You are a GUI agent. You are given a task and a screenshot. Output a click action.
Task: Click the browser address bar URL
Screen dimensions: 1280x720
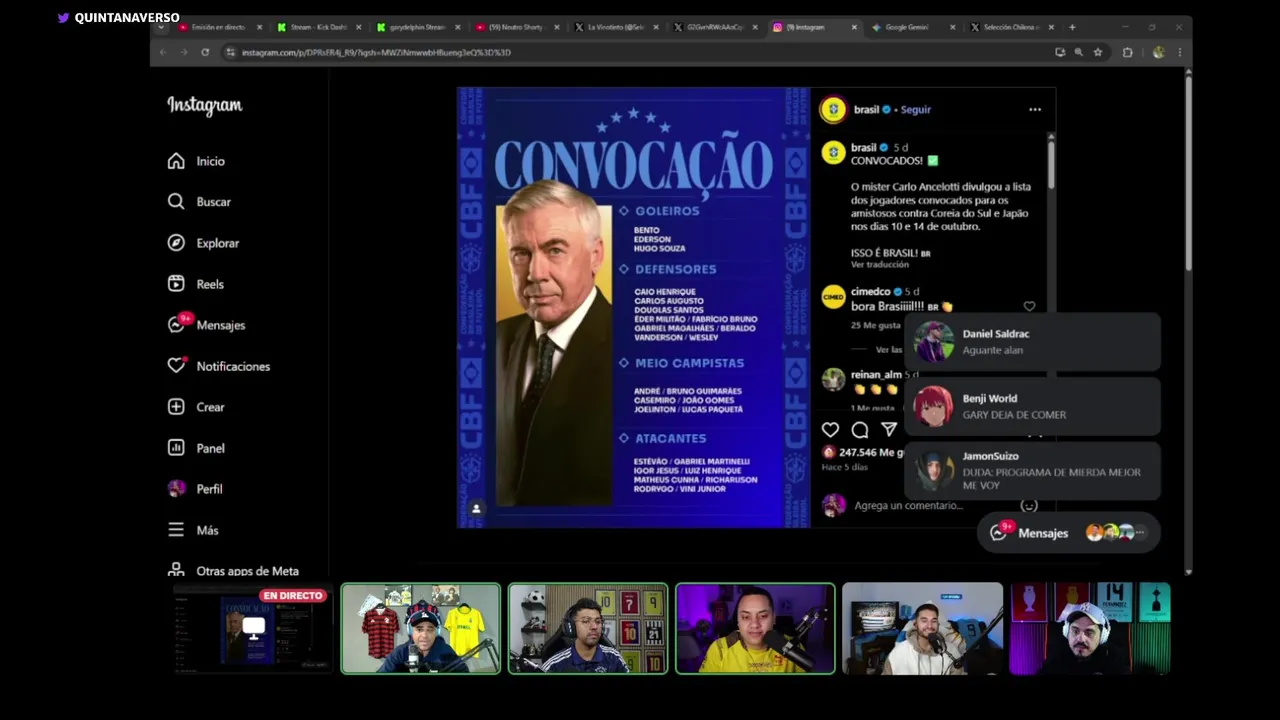coord(376,52)
